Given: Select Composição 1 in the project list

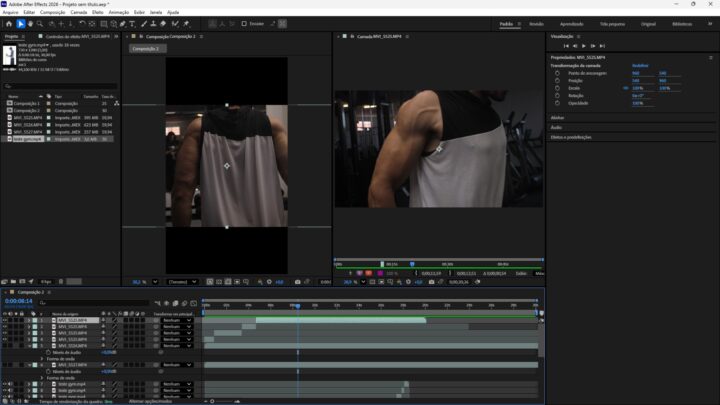Looking at the screenshot, I should click(x=27, y=103).
